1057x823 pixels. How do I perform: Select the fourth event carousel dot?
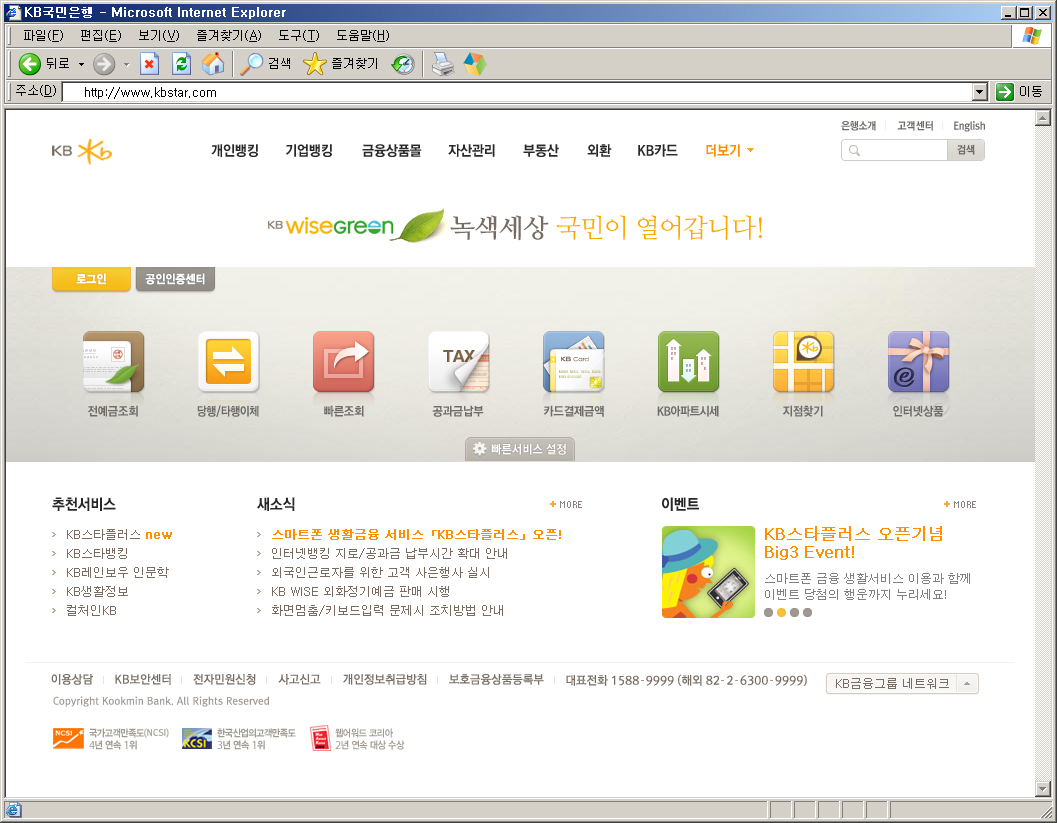(808, 613)
